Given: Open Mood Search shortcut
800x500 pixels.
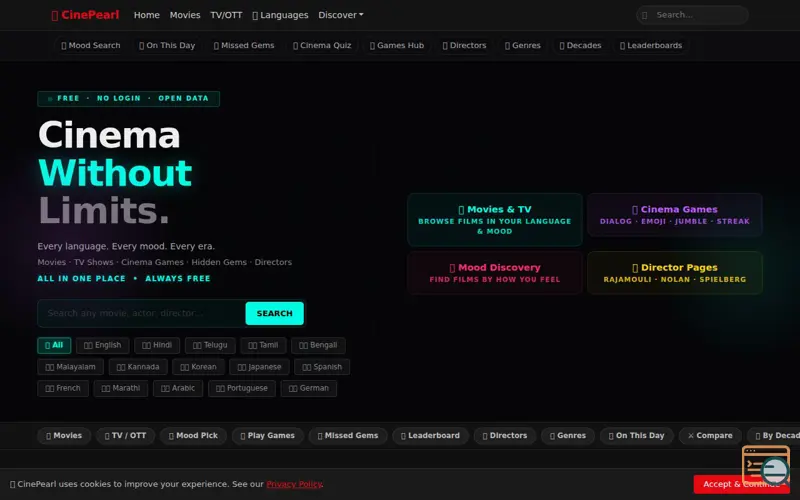Looking at the screenshot, I should pos(91,45).
